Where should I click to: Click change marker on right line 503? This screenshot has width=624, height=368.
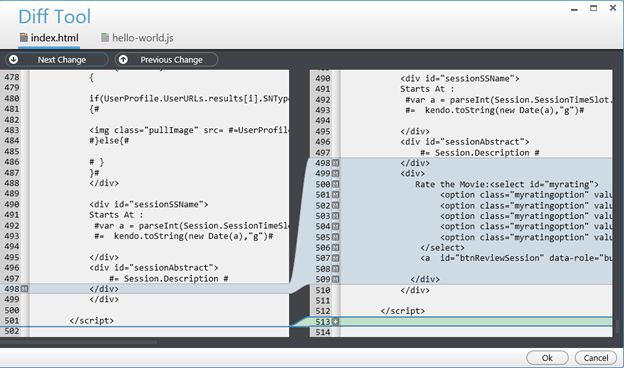click(335, 216)
